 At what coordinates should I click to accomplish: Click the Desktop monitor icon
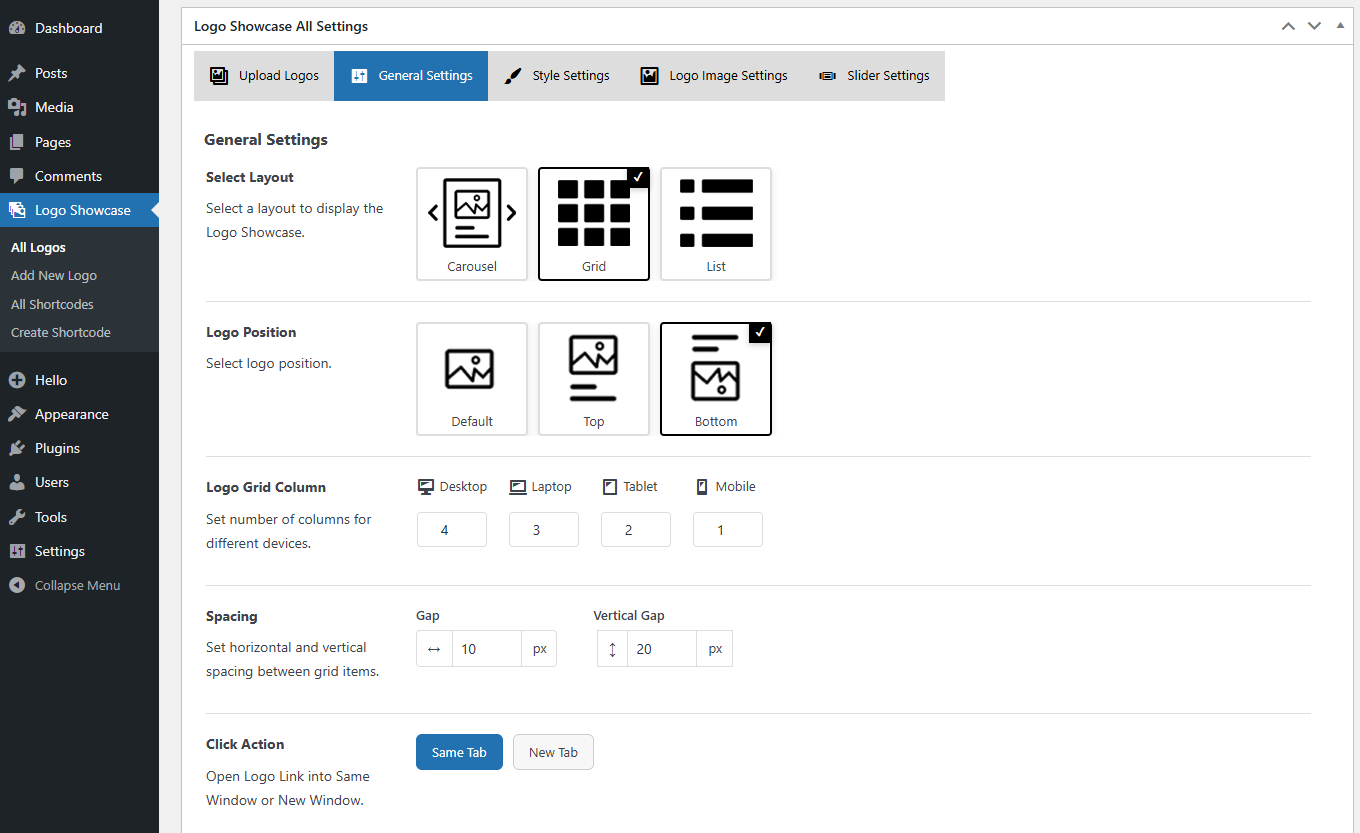point(426,487)
